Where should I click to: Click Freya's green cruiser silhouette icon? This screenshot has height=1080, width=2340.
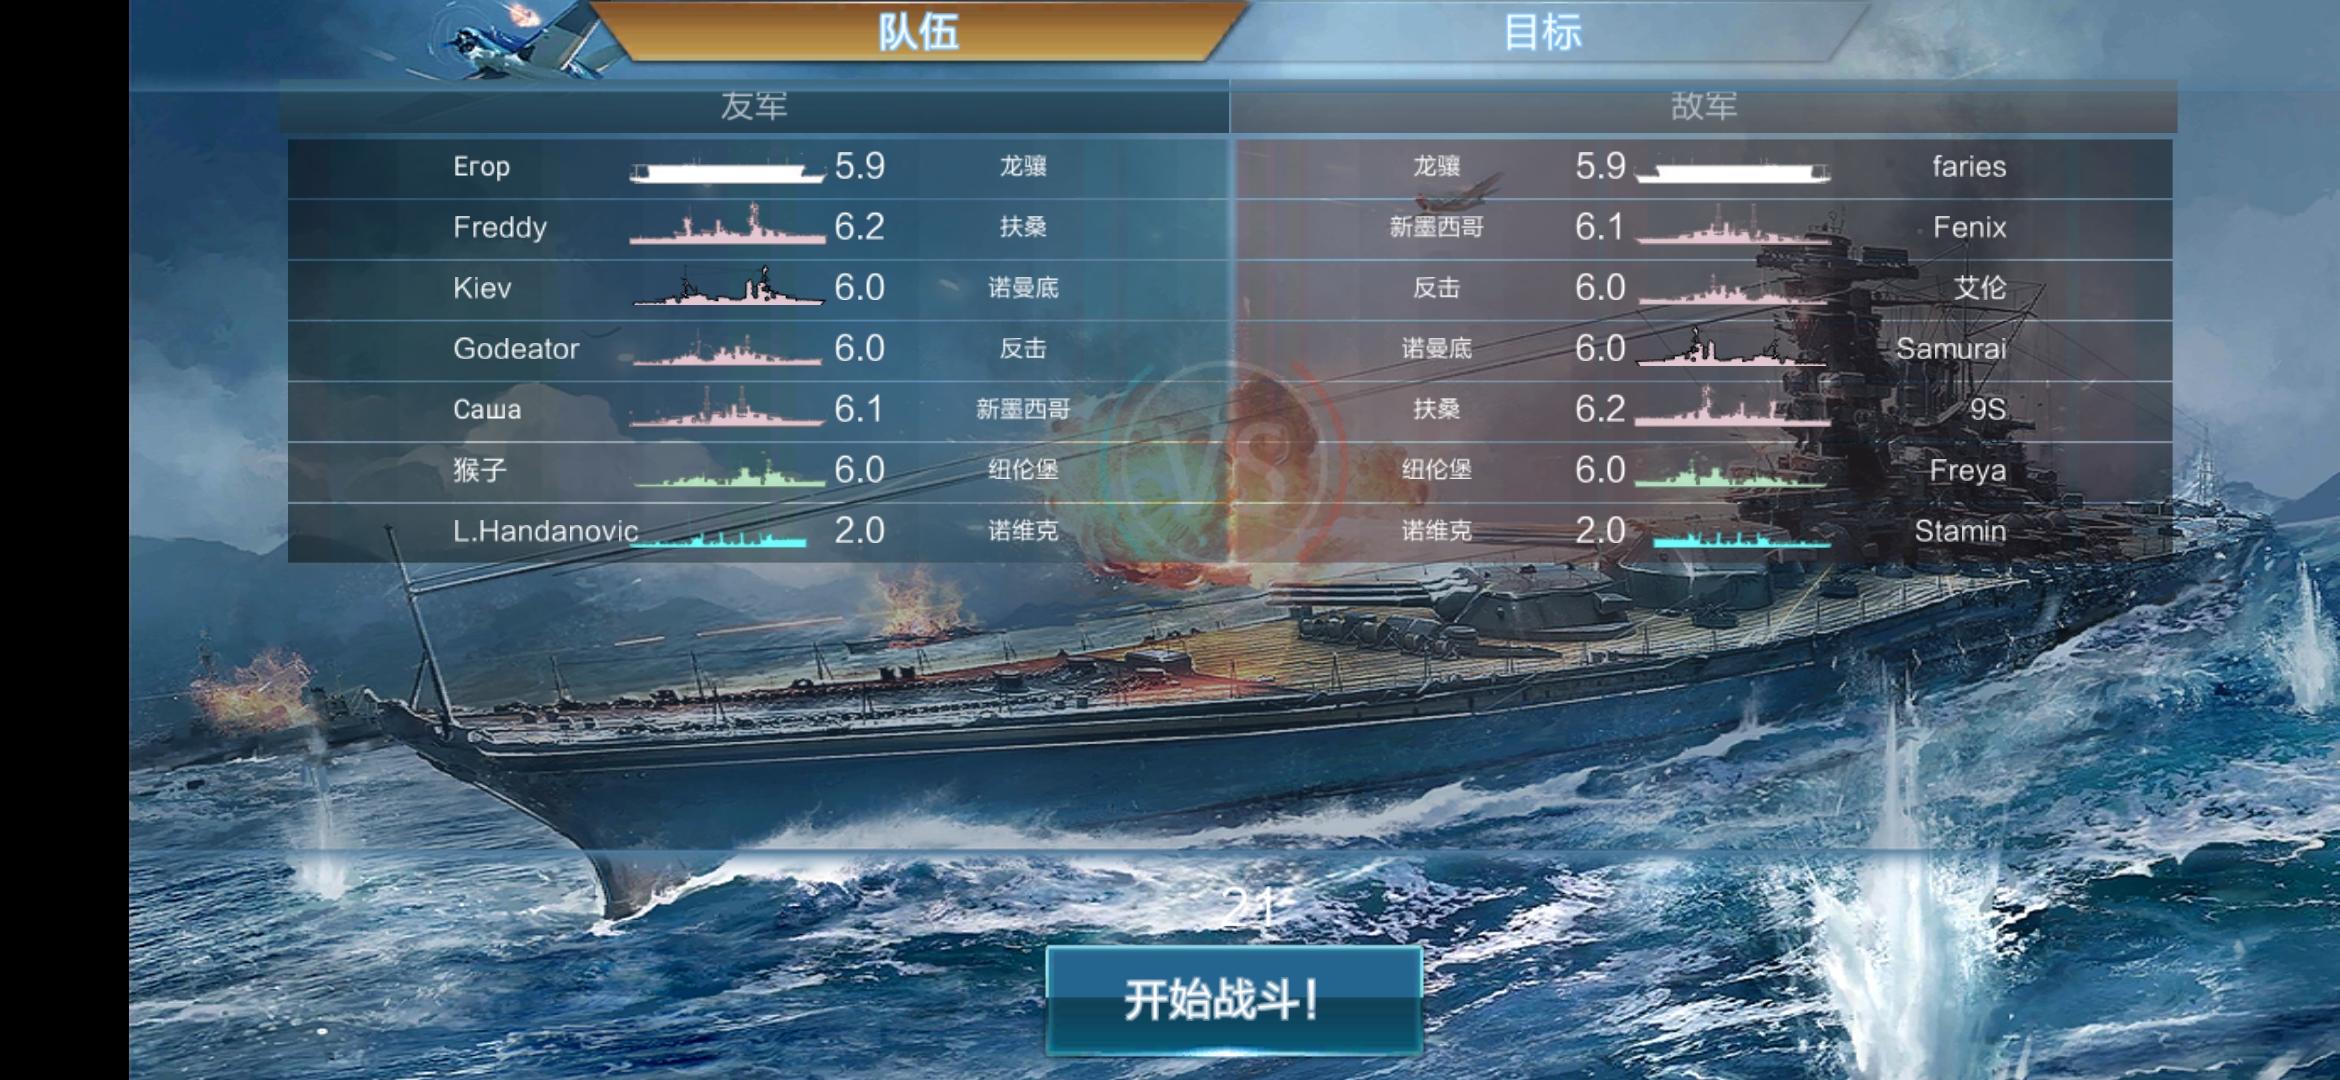[1733, 472]
